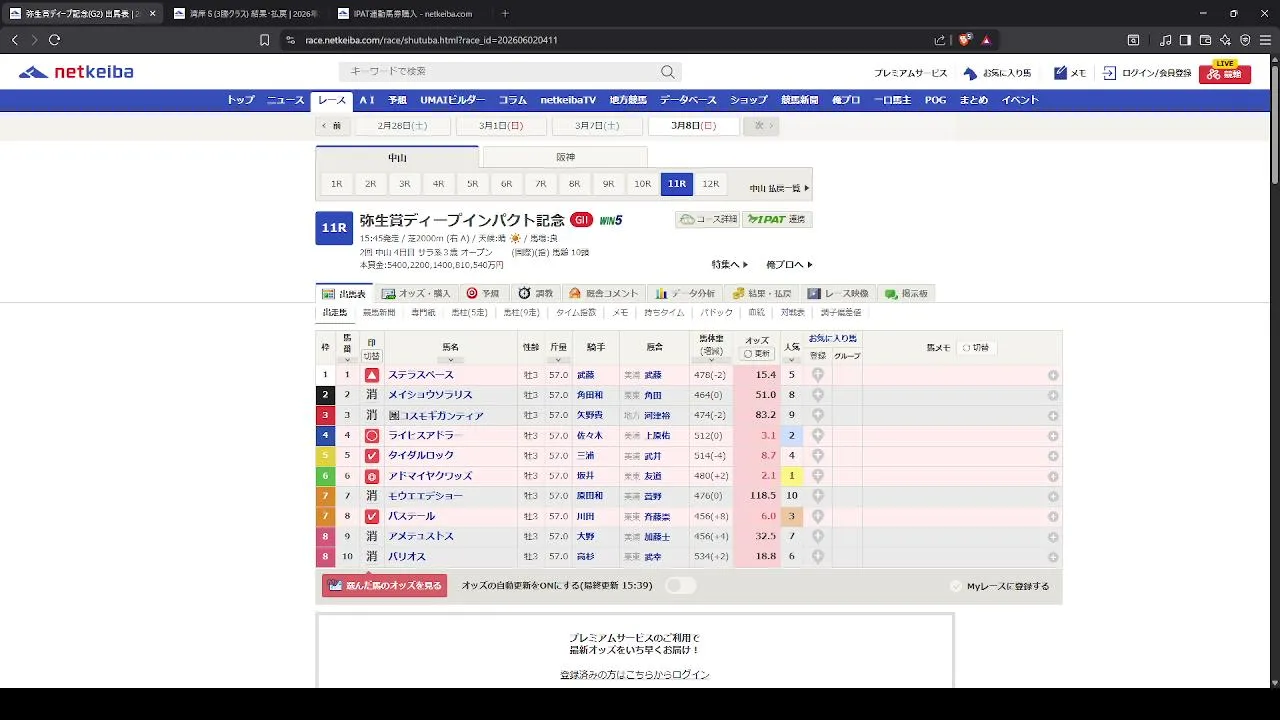Refresh odds with the 更新 button
The image size is (1280, 720).
point(757,354)
